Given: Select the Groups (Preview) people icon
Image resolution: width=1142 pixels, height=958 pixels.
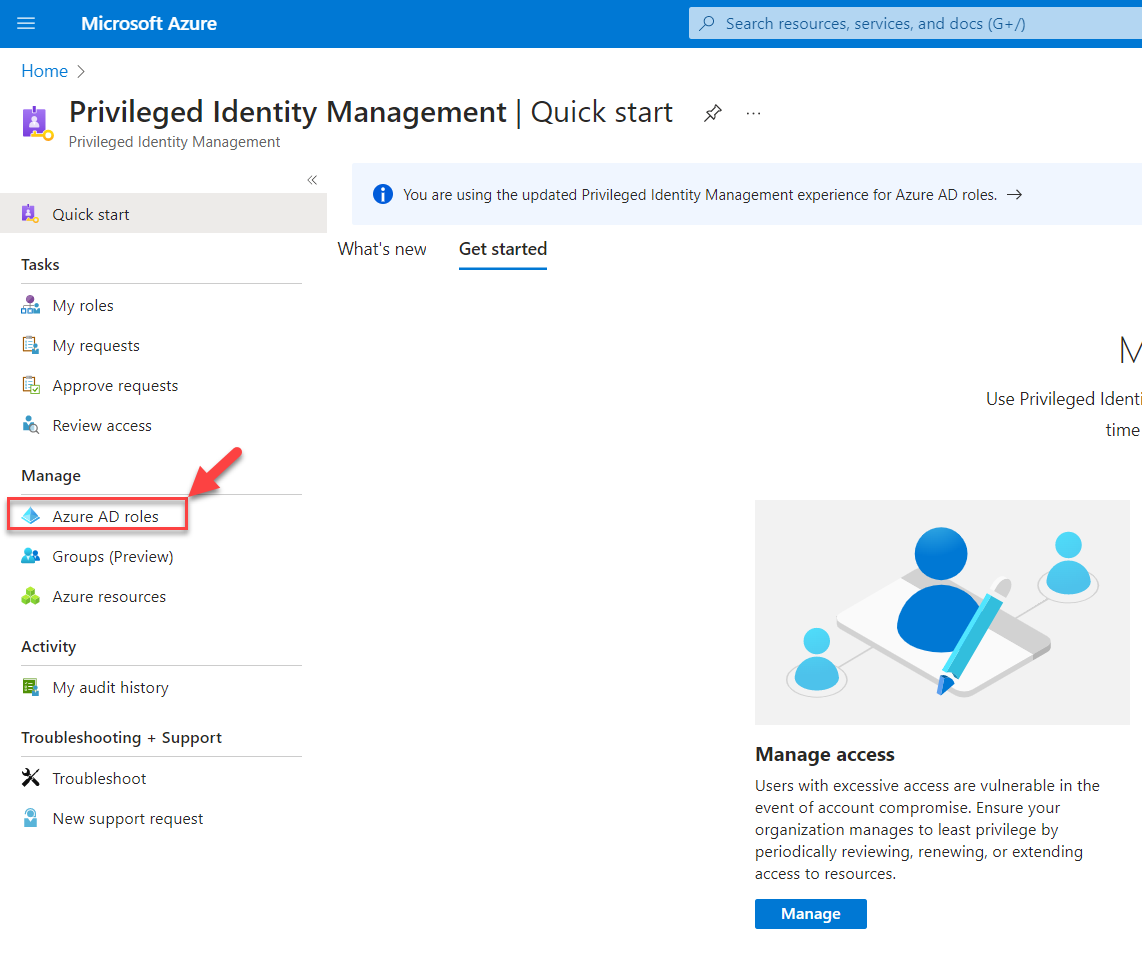Looking at the screenshot, I should coord(32,556).
